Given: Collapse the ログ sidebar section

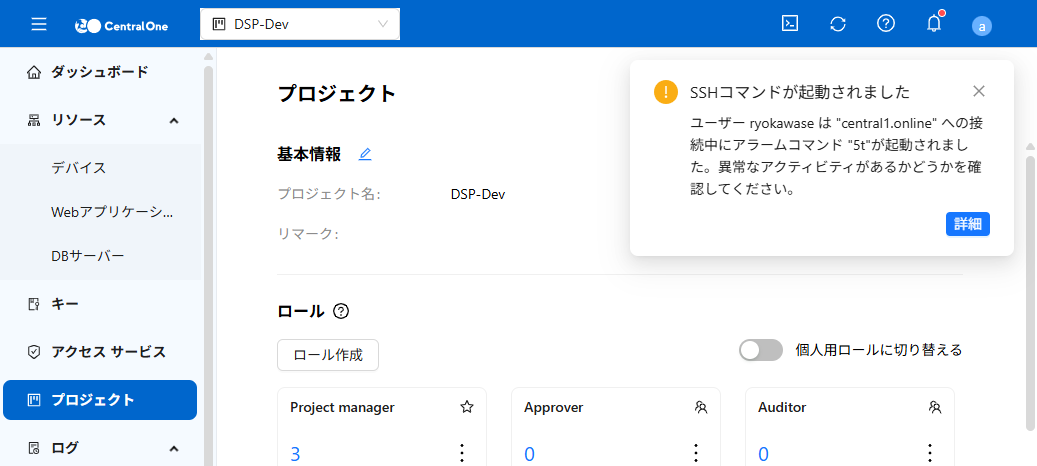Looking at the screenshot, I should click(174, 448).
